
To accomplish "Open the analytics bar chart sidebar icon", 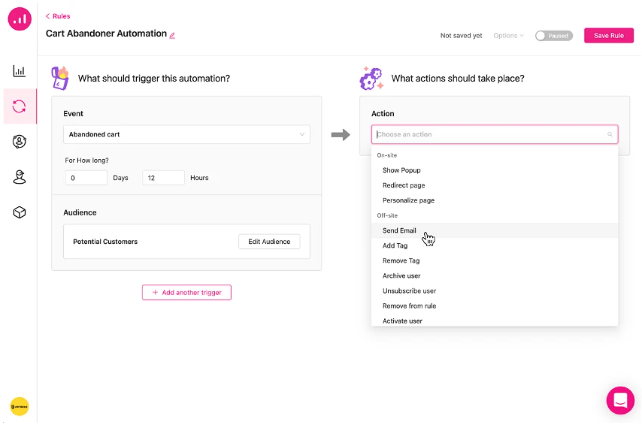I will pyautogui.click(x=19, y=71).
